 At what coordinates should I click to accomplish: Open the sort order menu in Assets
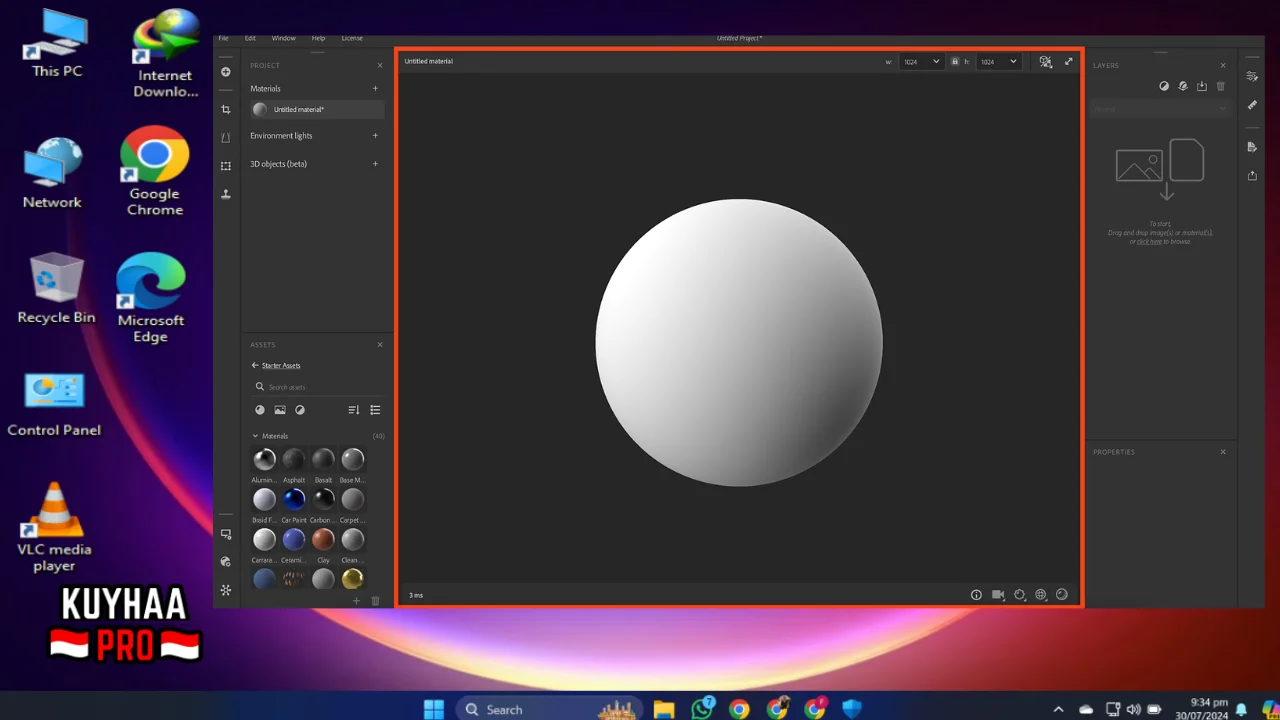(x=353, y=410)
